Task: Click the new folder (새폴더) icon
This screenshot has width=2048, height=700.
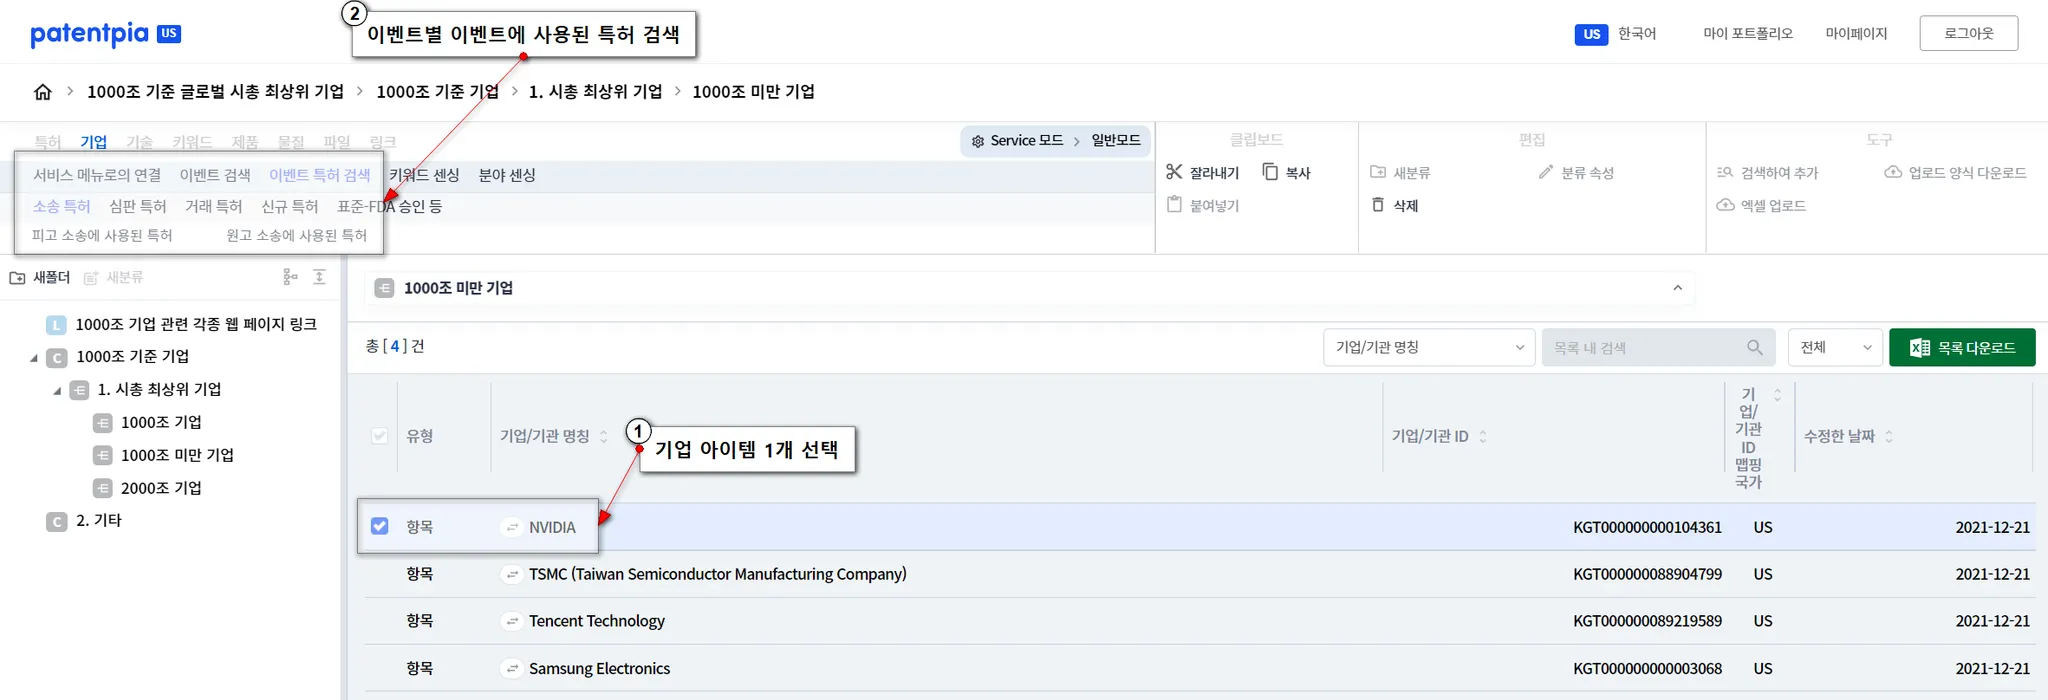Action: point(17,278)
